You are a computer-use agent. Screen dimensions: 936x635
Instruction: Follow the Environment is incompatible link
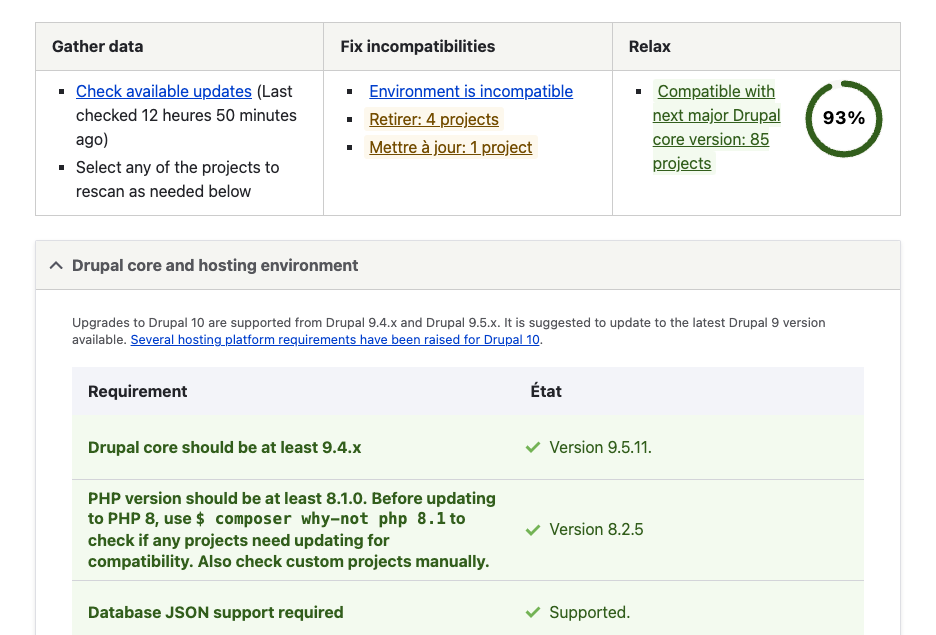(x=471, y=91)
